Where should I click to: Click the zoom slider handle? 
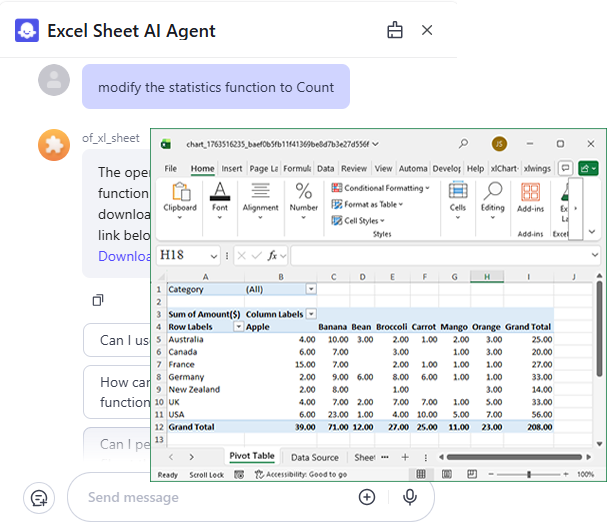tap(529, 474)
